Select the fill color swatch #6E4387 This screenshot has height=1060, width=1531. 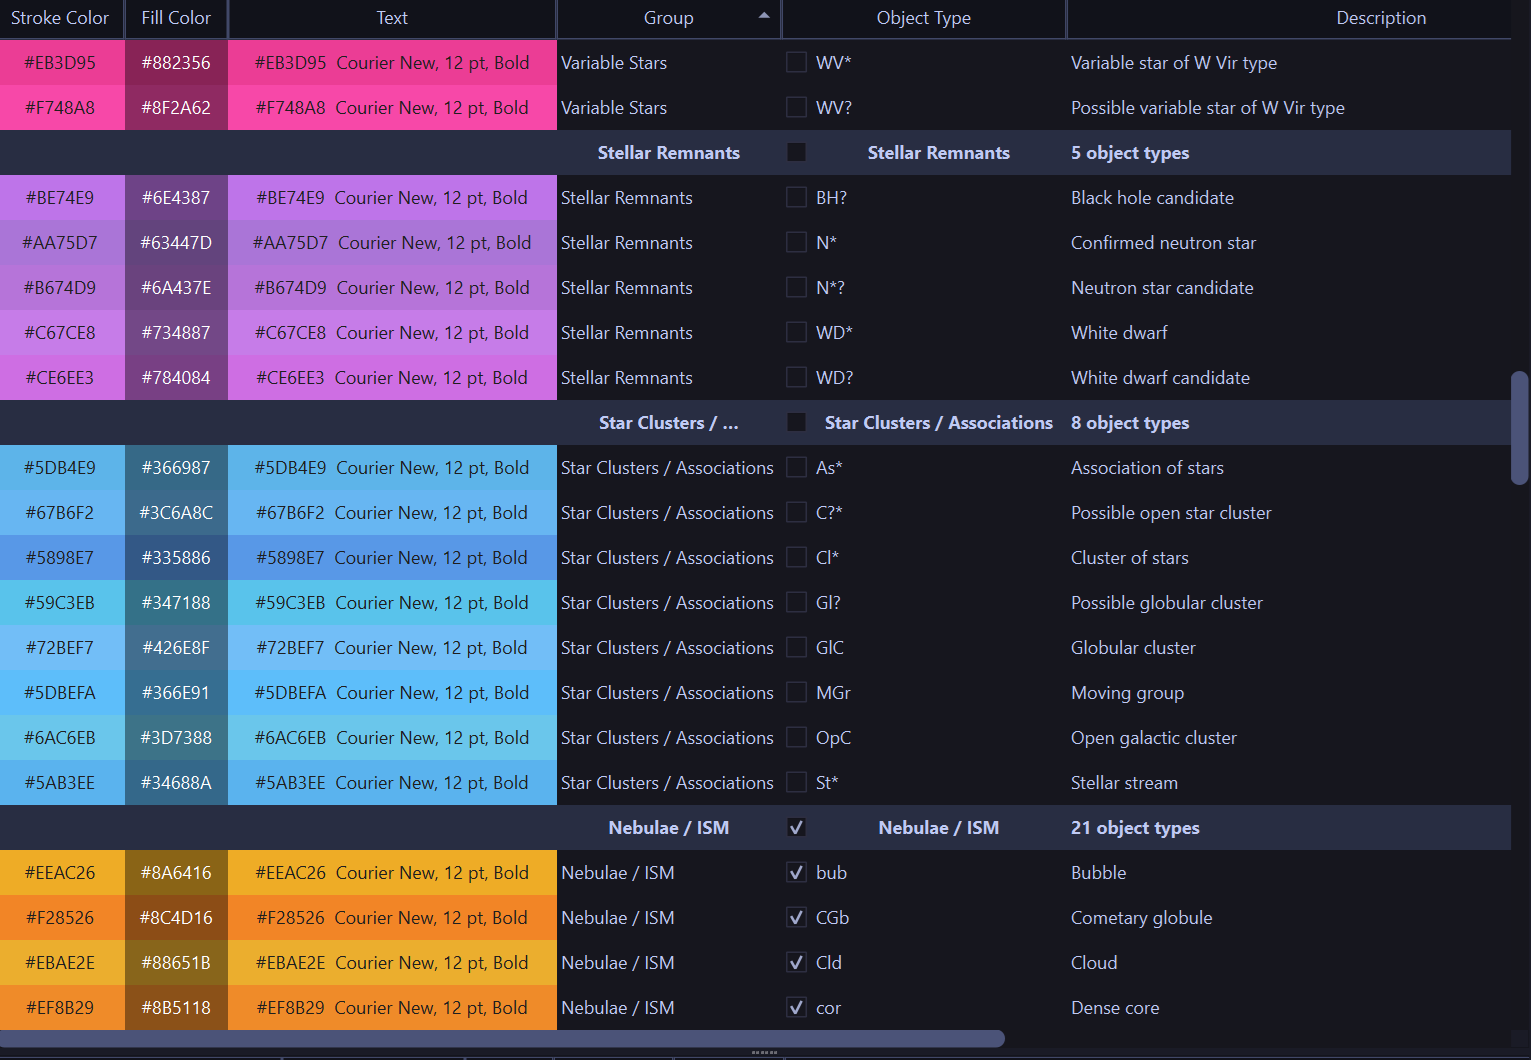pos(176,197)
